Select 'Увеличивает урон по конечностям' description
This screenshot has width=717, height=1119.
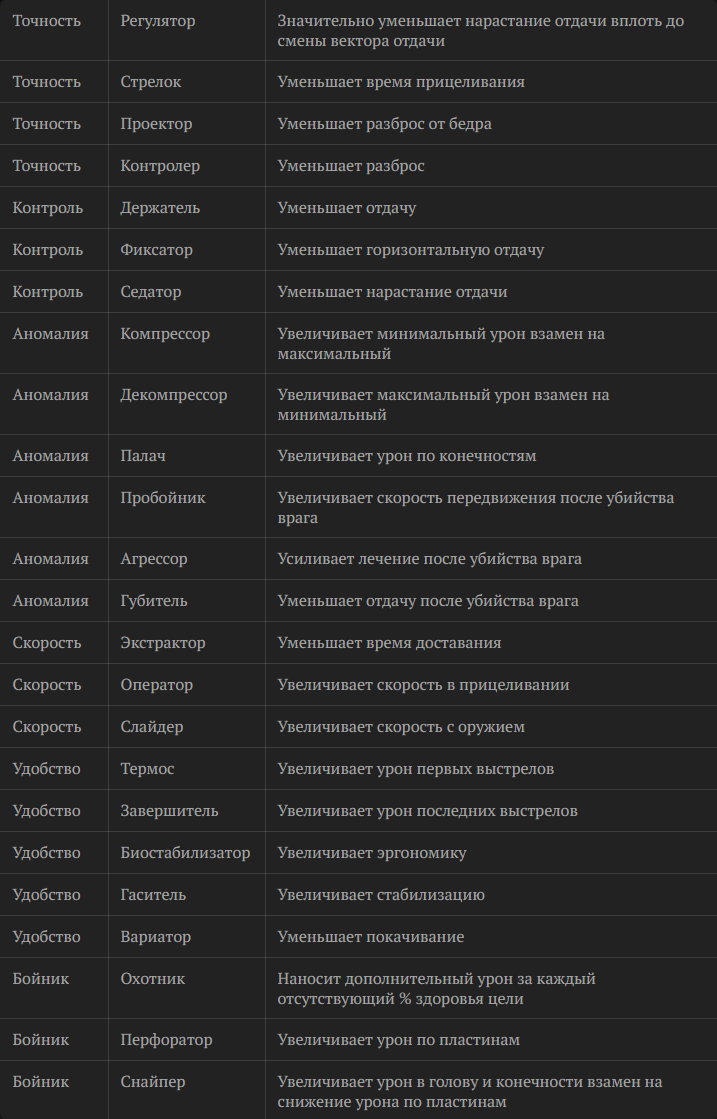(x=406, y=456)
